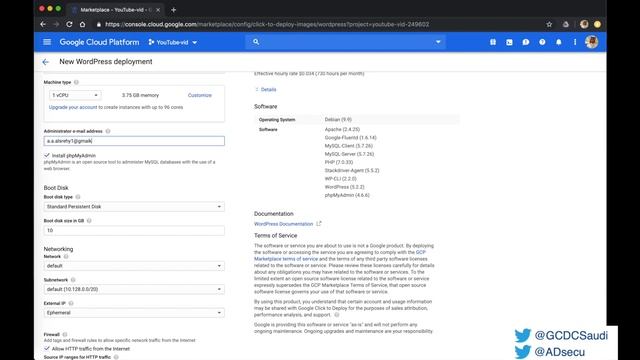Click the browser back arrow
Image resolution: width=640 pixels, height=360 pixels.
coord(43,24)
